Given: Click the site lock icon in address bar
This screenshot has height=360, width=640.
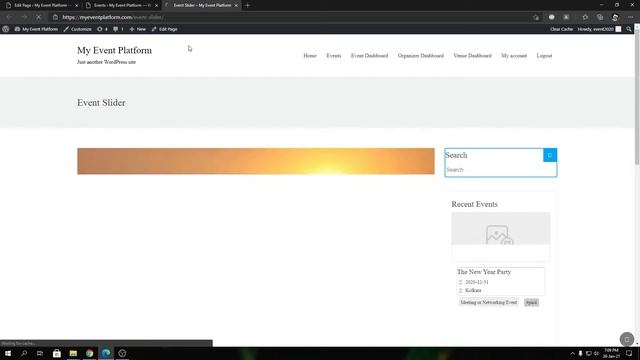Looking at the screenshot, I should tap(56, 17).
